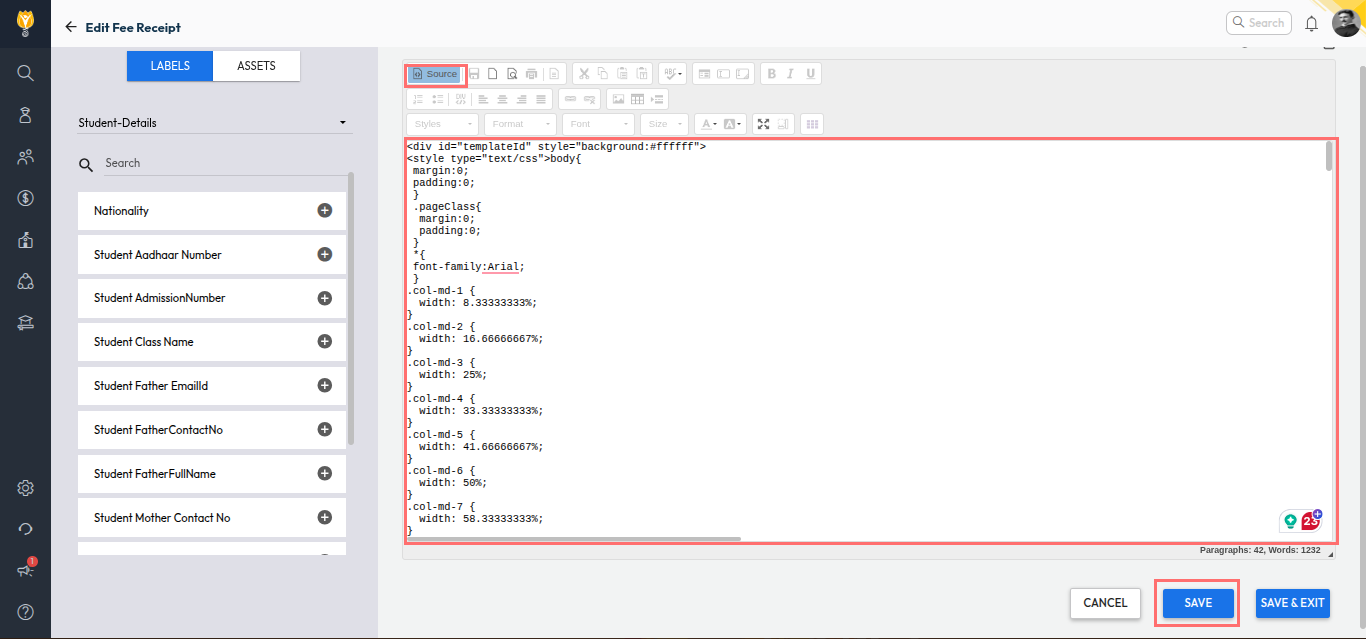The image size is (1366, 639).
Task: Add the Nationality label with plus icon
Action: click(324, 211)
